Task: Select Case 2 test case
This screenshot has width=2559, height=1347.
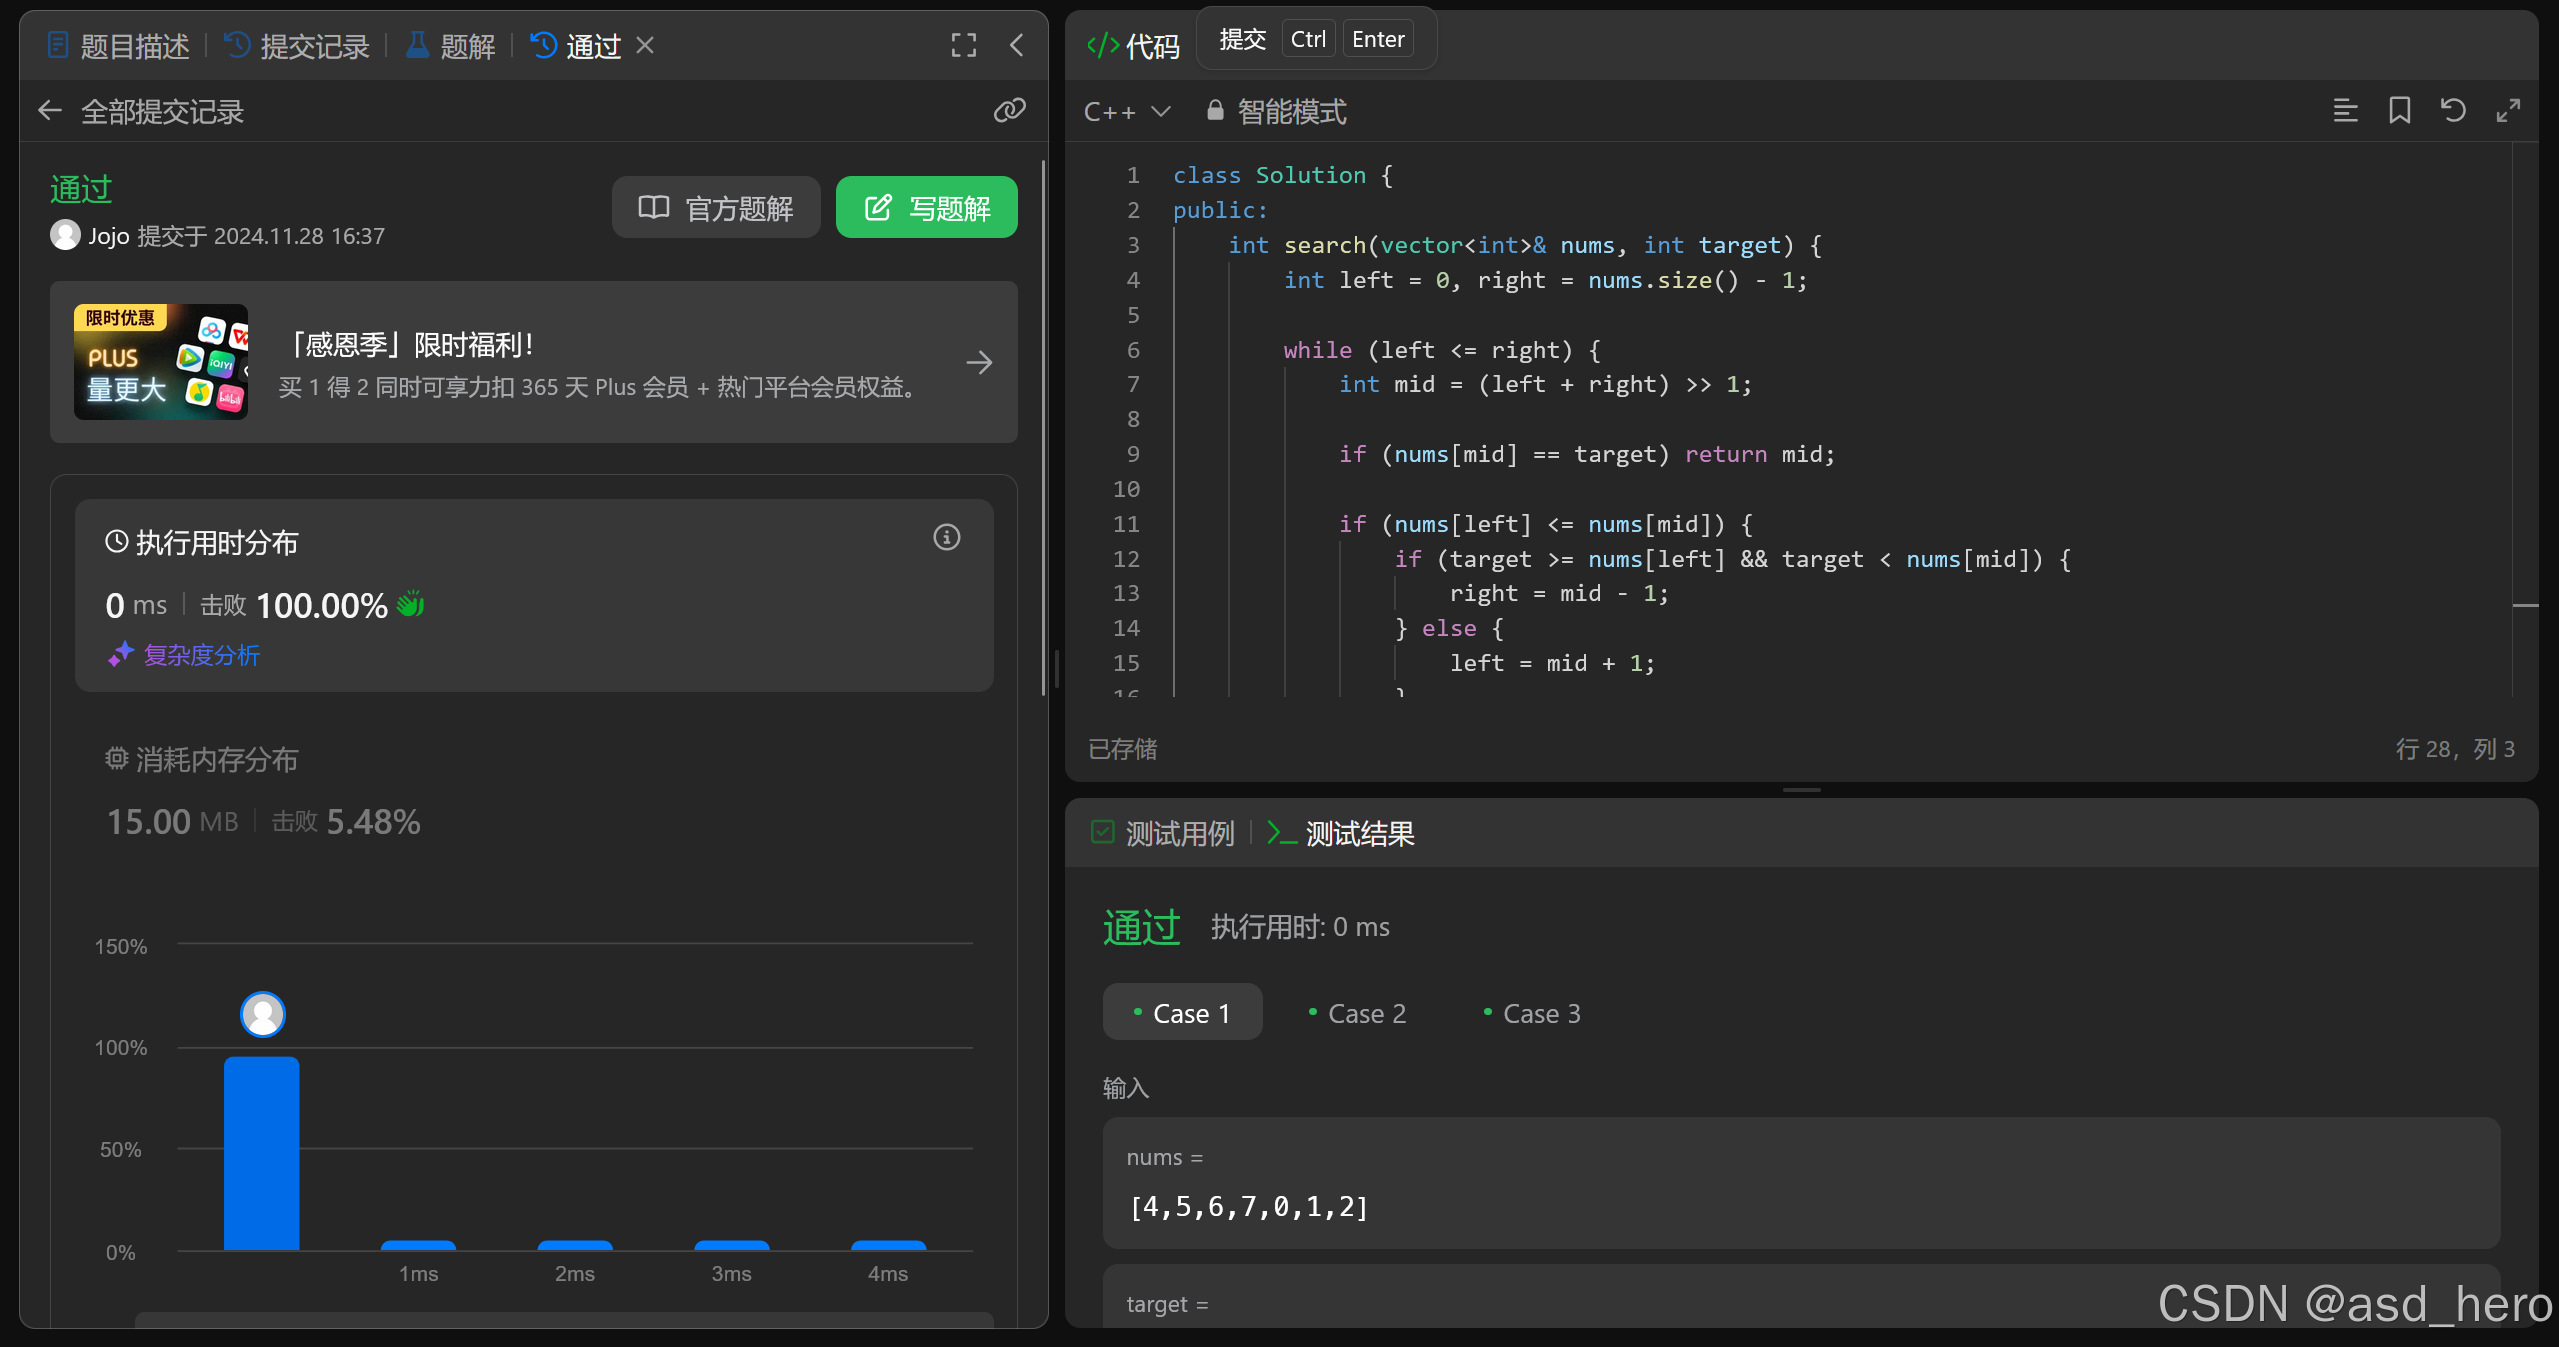Action: coord(1357,1013)
